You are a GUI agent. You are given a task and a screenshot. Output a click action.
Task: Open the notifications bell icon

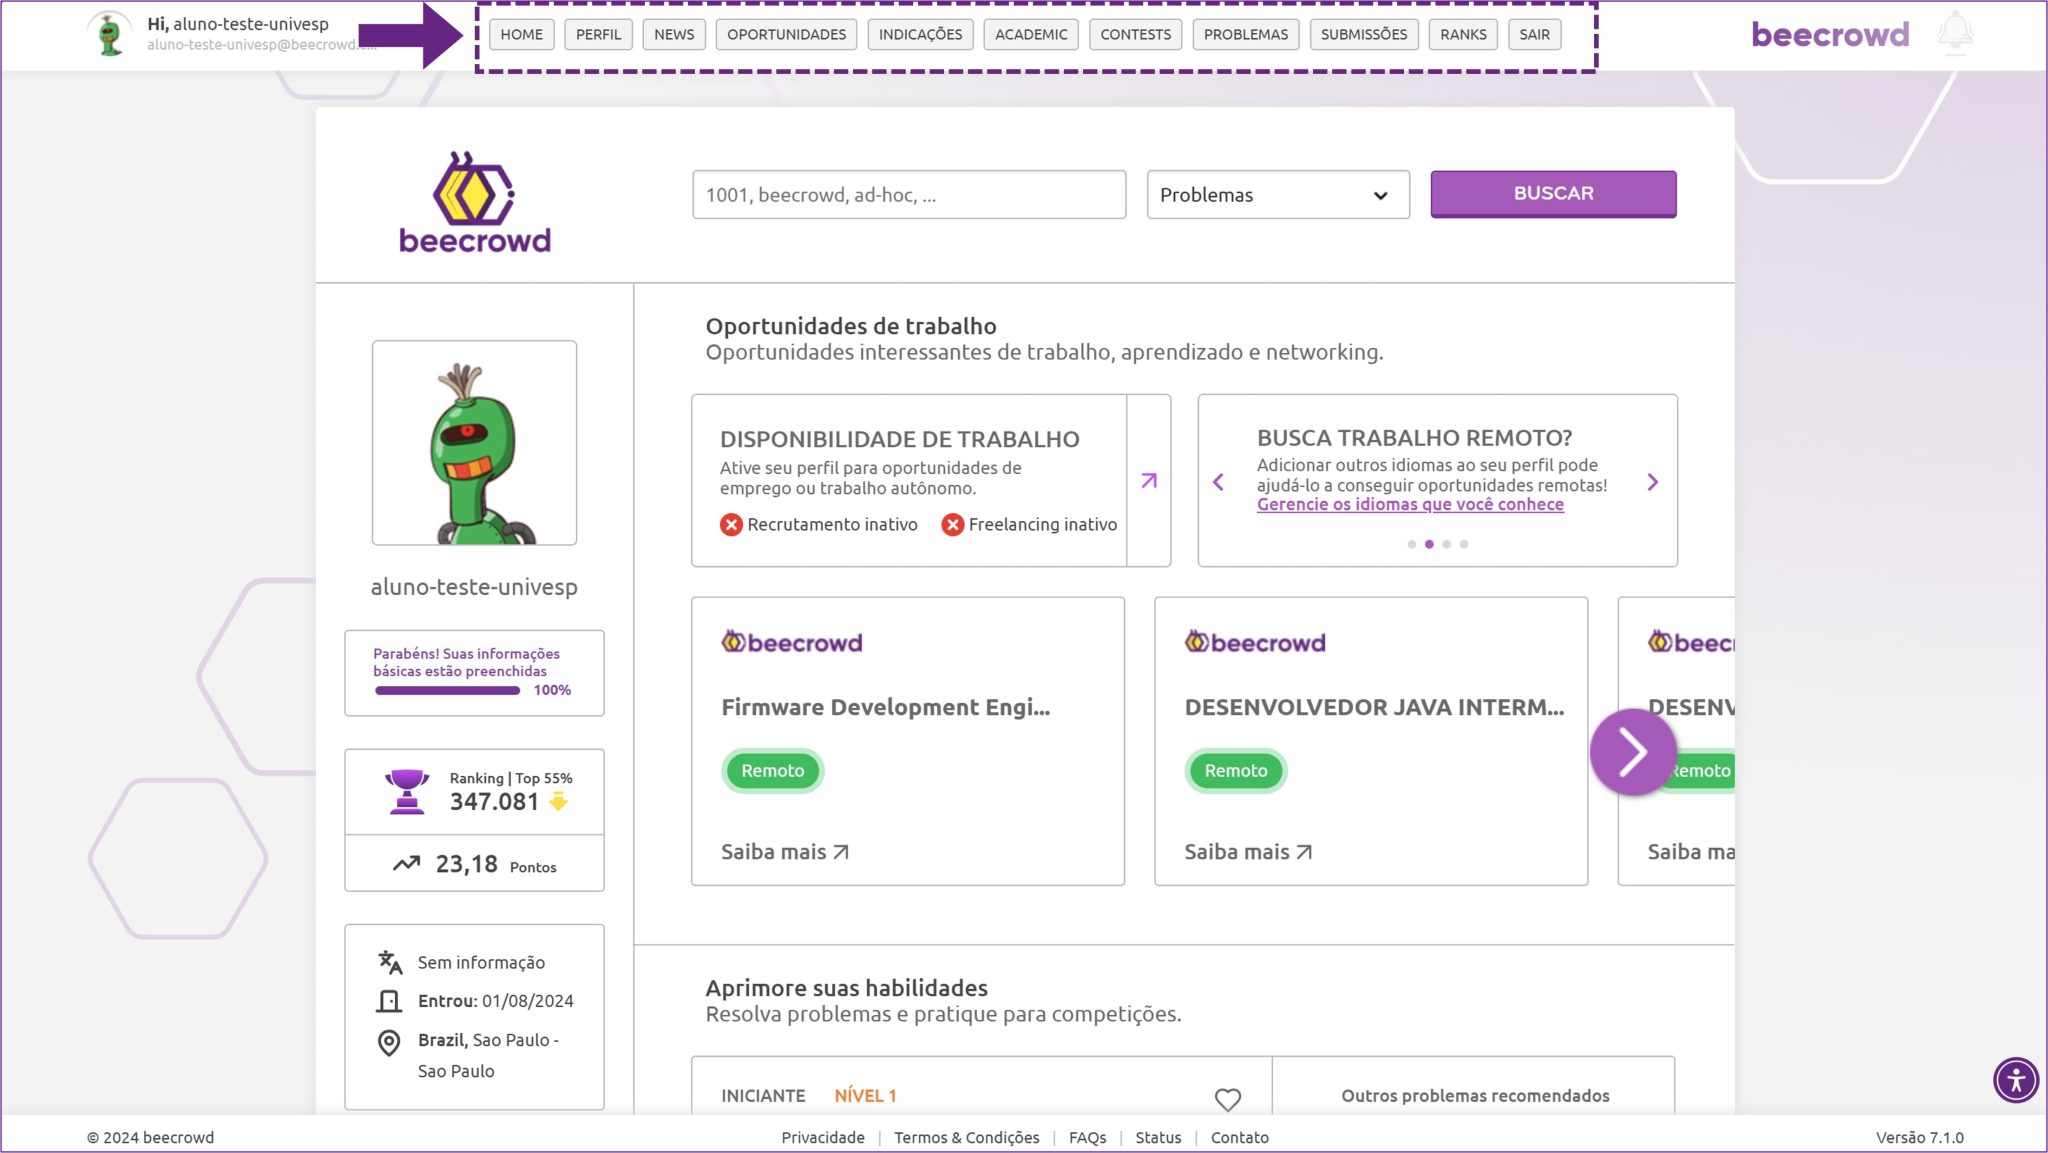(x=1955, y=33)
